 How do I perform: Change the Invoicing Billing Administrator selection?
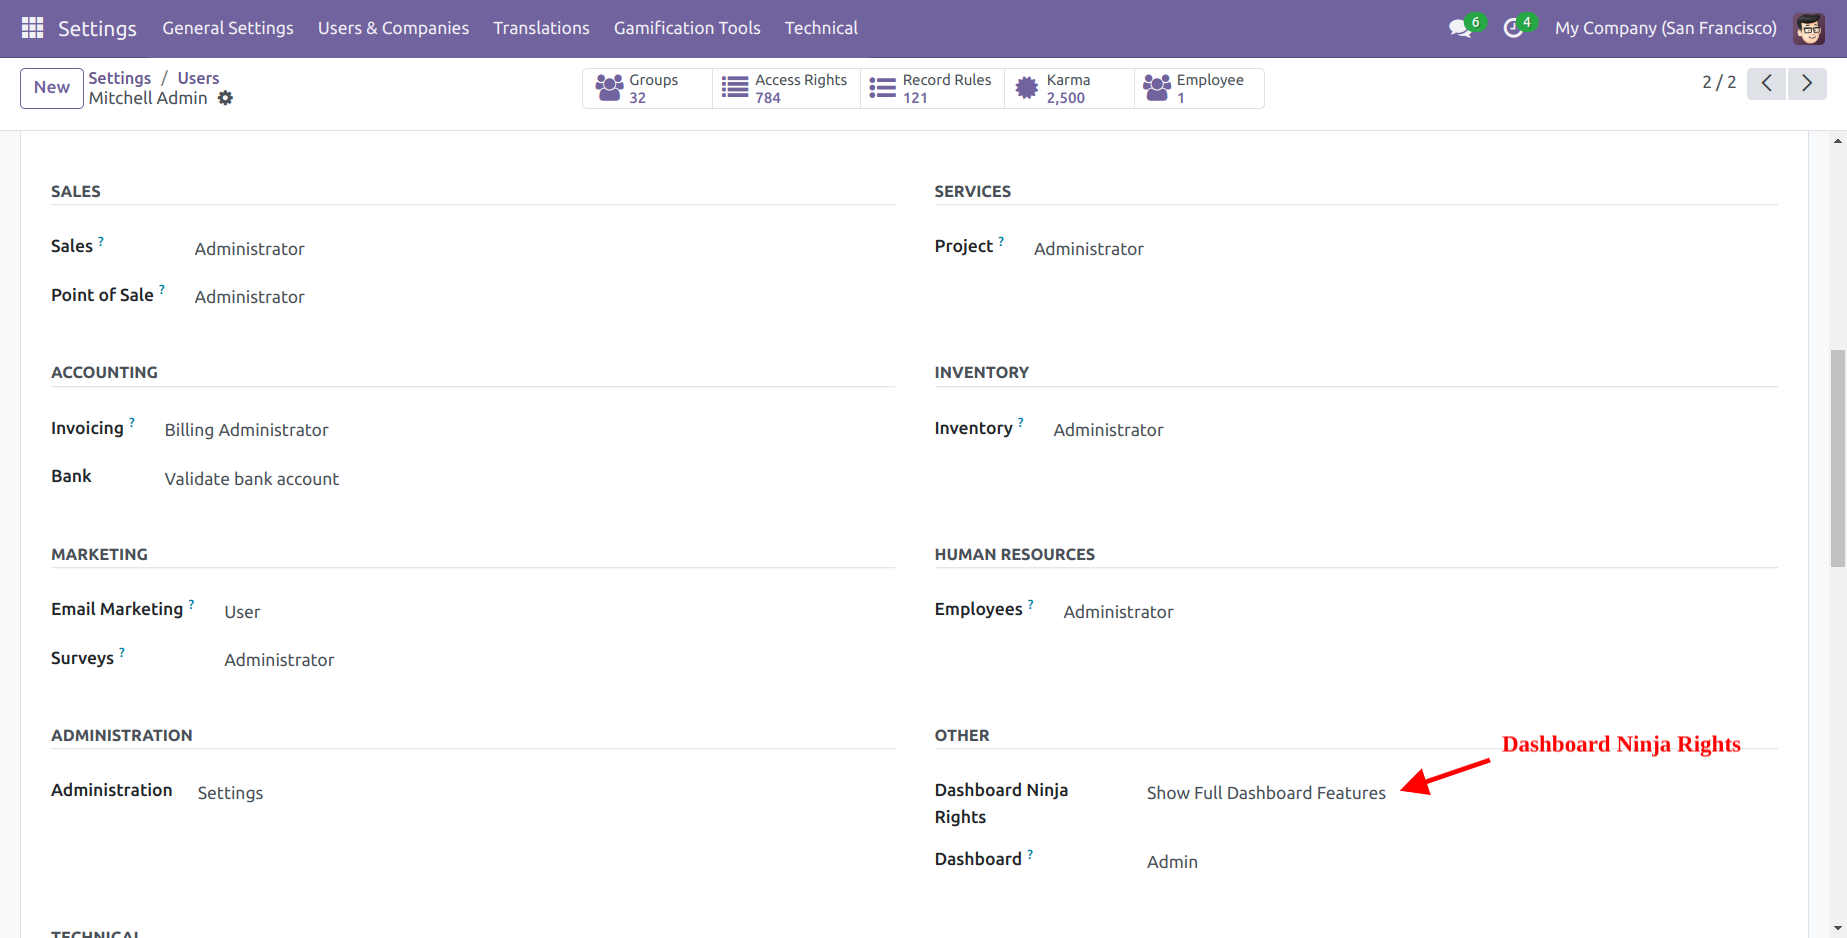tap(246, 430)
